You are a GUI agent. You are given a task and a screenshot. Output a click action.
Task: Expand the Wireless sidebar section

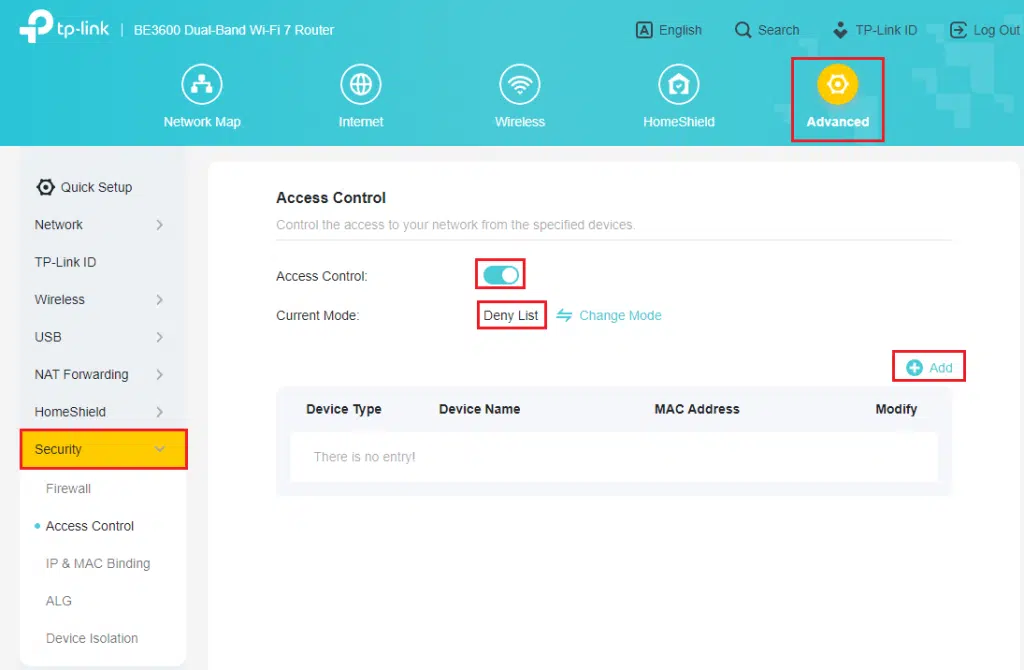click(x=99, y=300)
